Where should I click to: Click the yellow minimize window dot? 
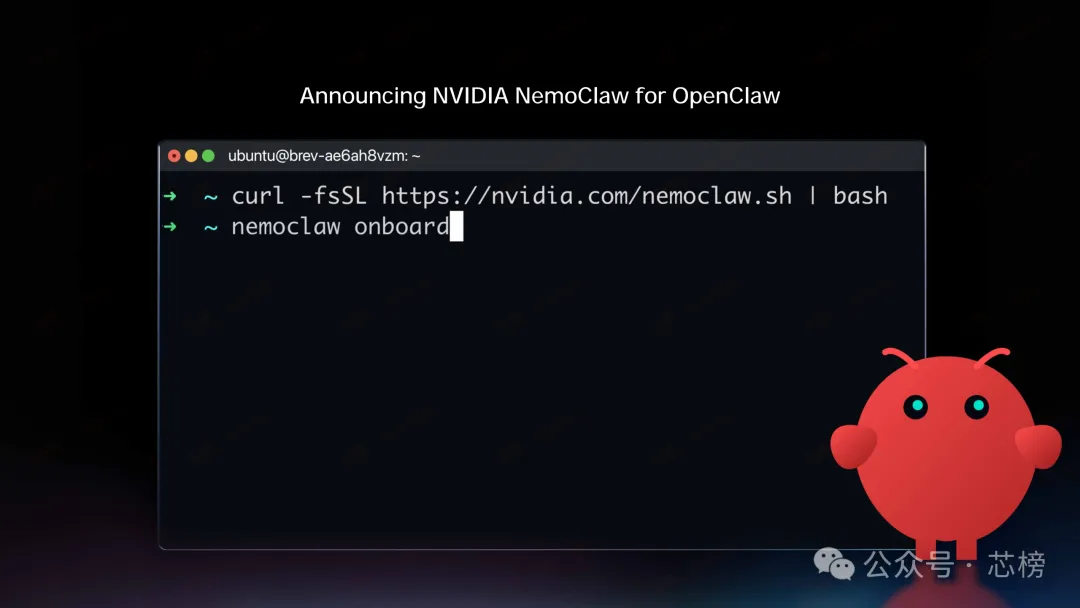191,156
